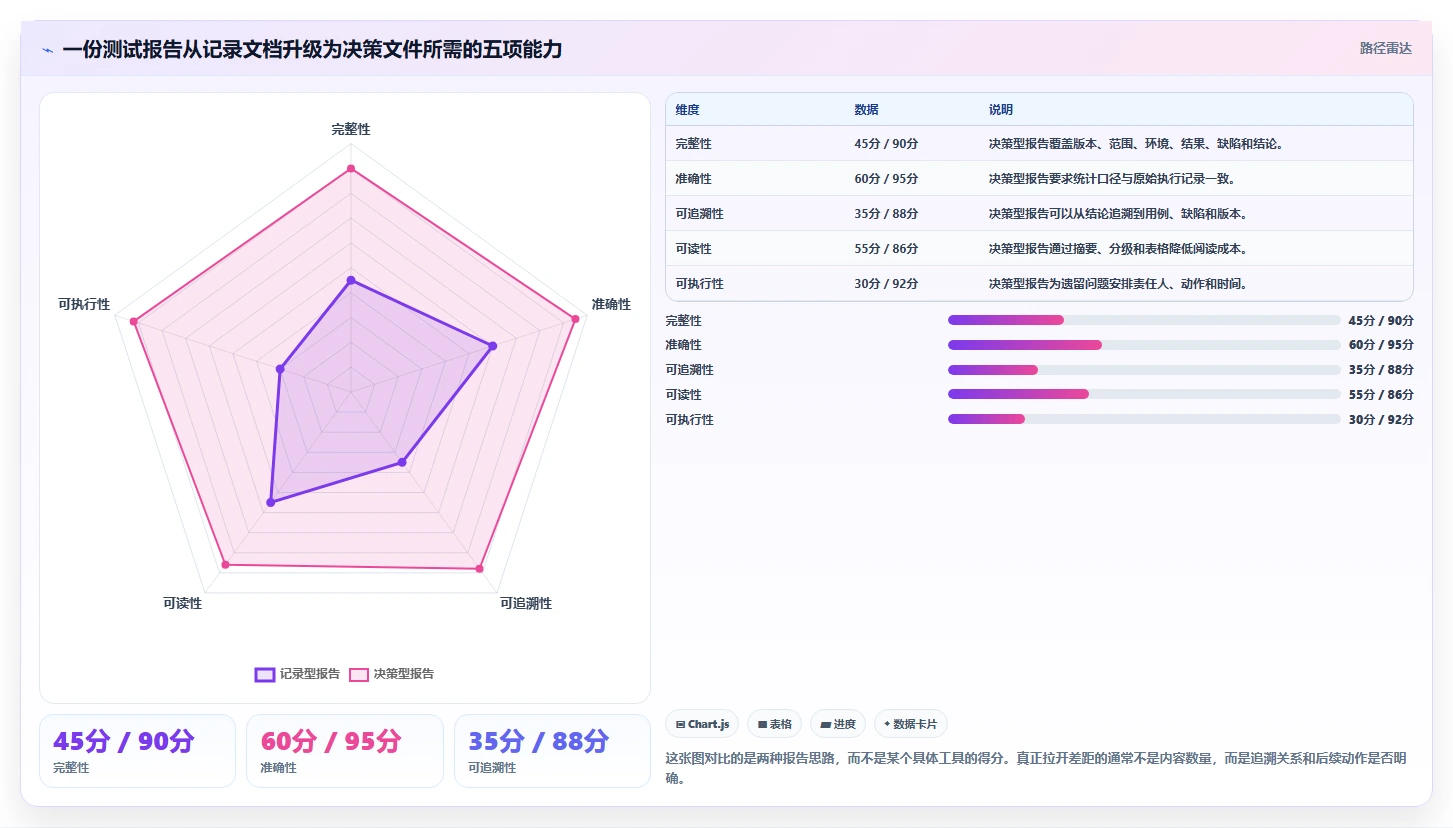Click the 30分 / 92分 table cell

(886, 284)
